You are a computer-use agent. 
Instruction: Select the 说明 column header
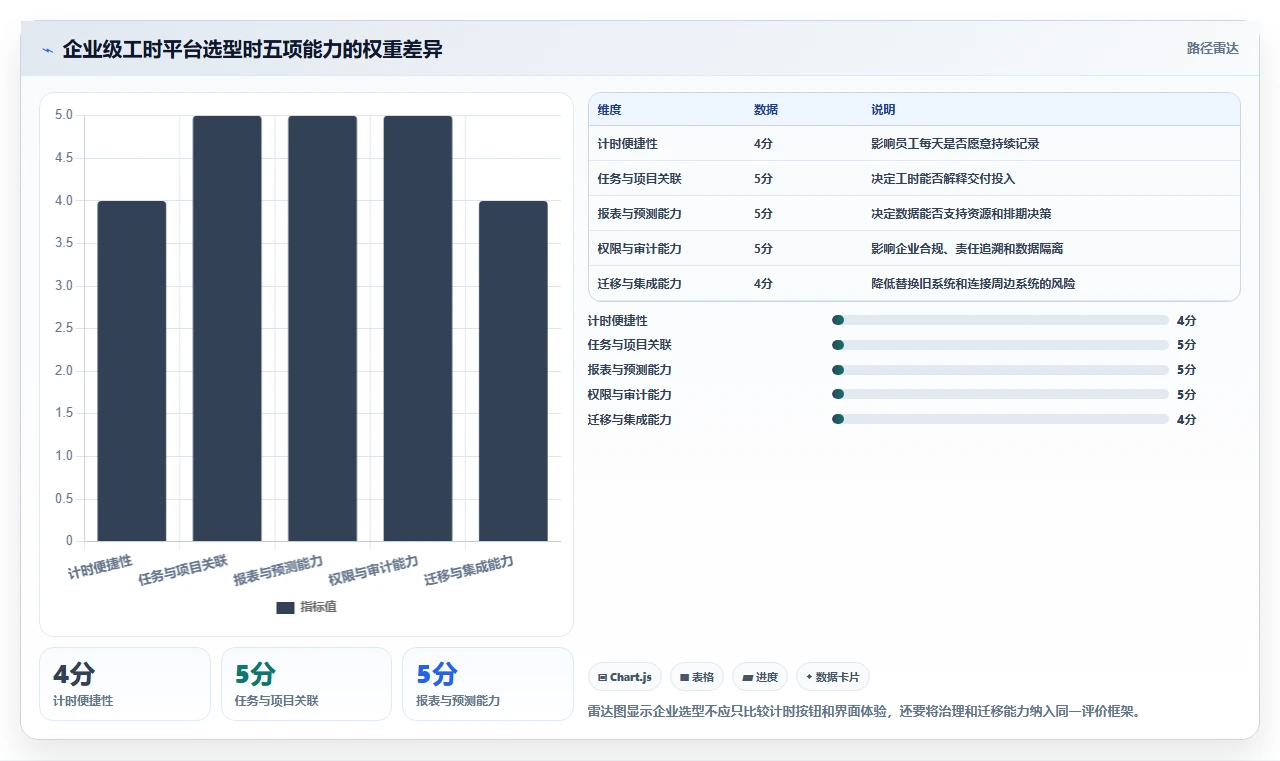click(883, 110)
